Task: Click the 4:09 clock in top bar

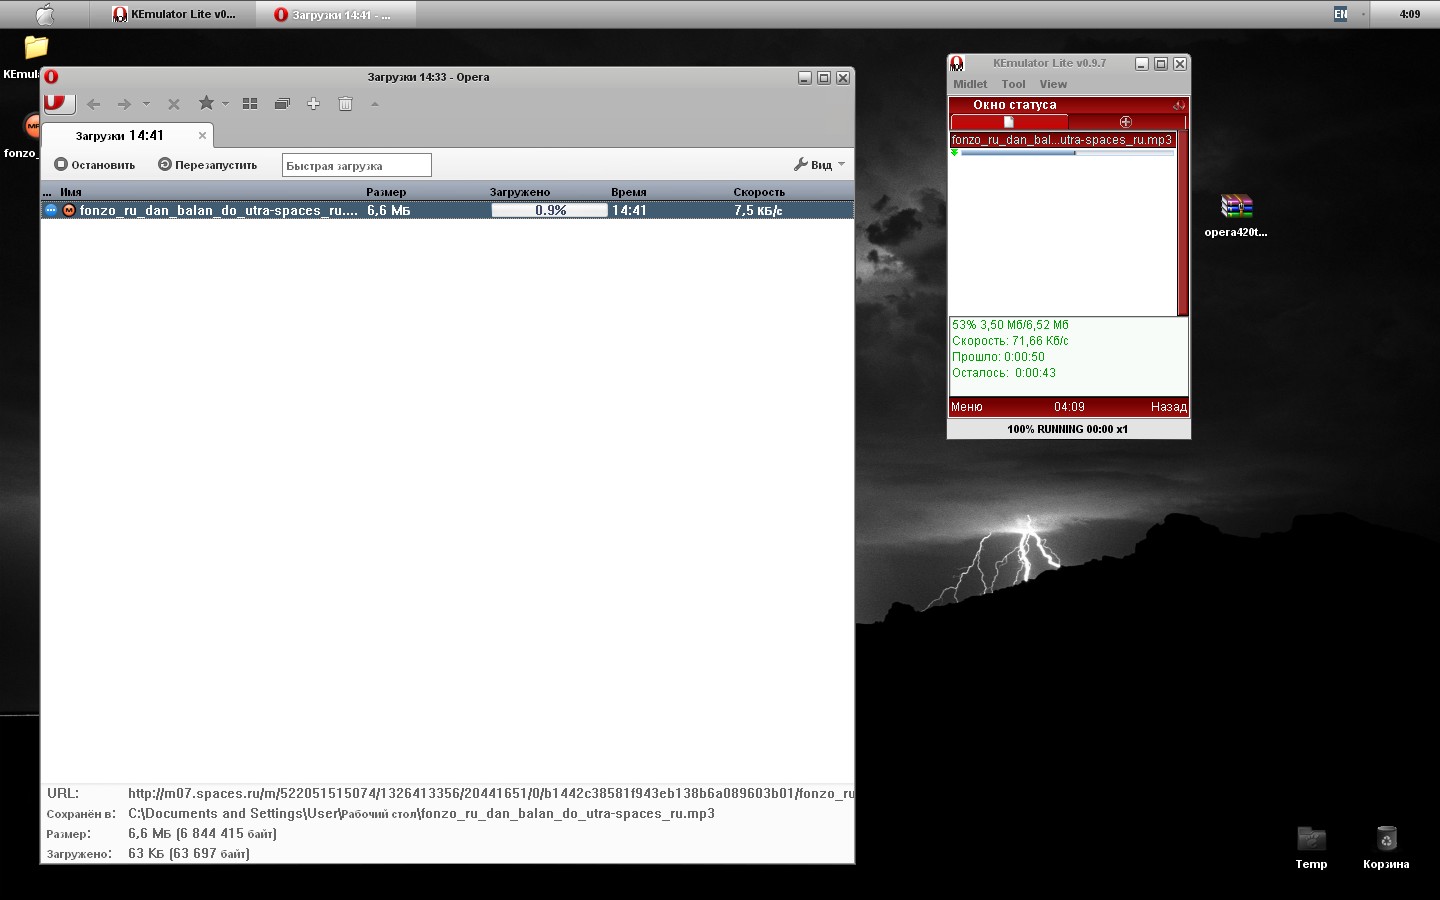Action: coord(1410,14)
